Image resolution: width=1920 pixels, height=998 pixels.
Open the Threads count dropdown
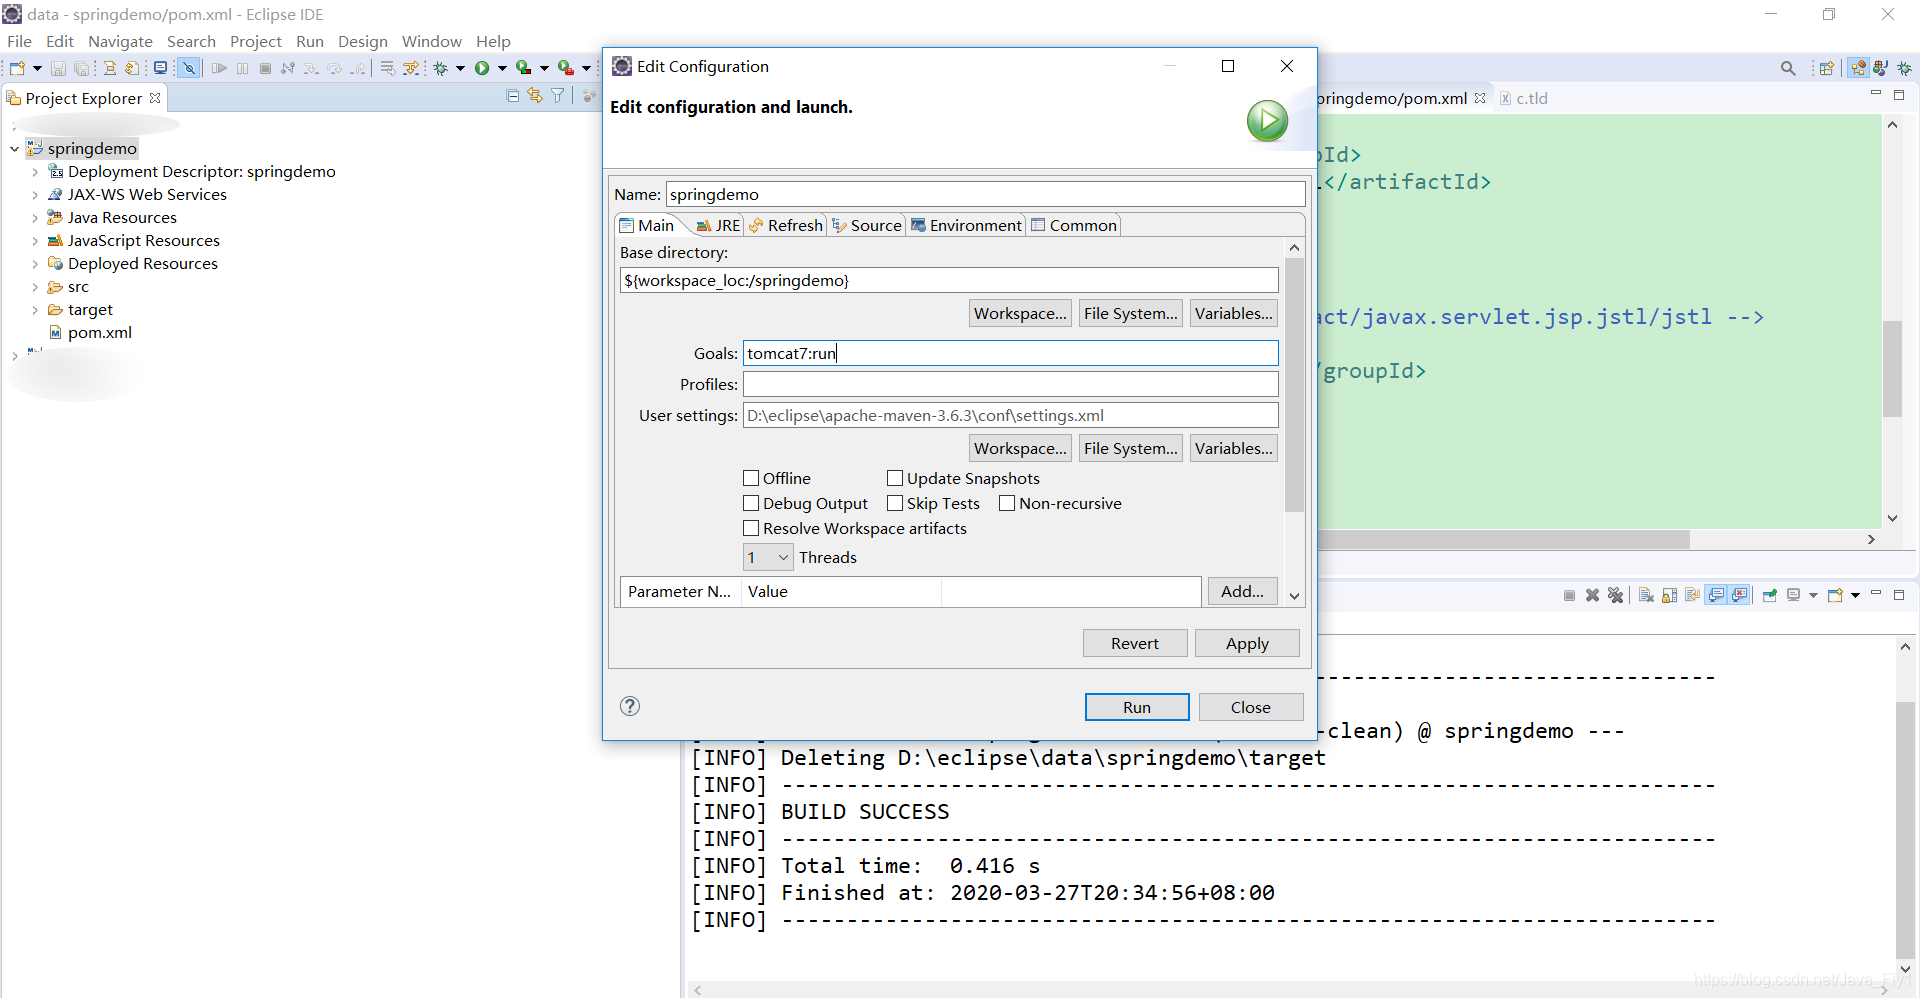[x=768, y=557]
